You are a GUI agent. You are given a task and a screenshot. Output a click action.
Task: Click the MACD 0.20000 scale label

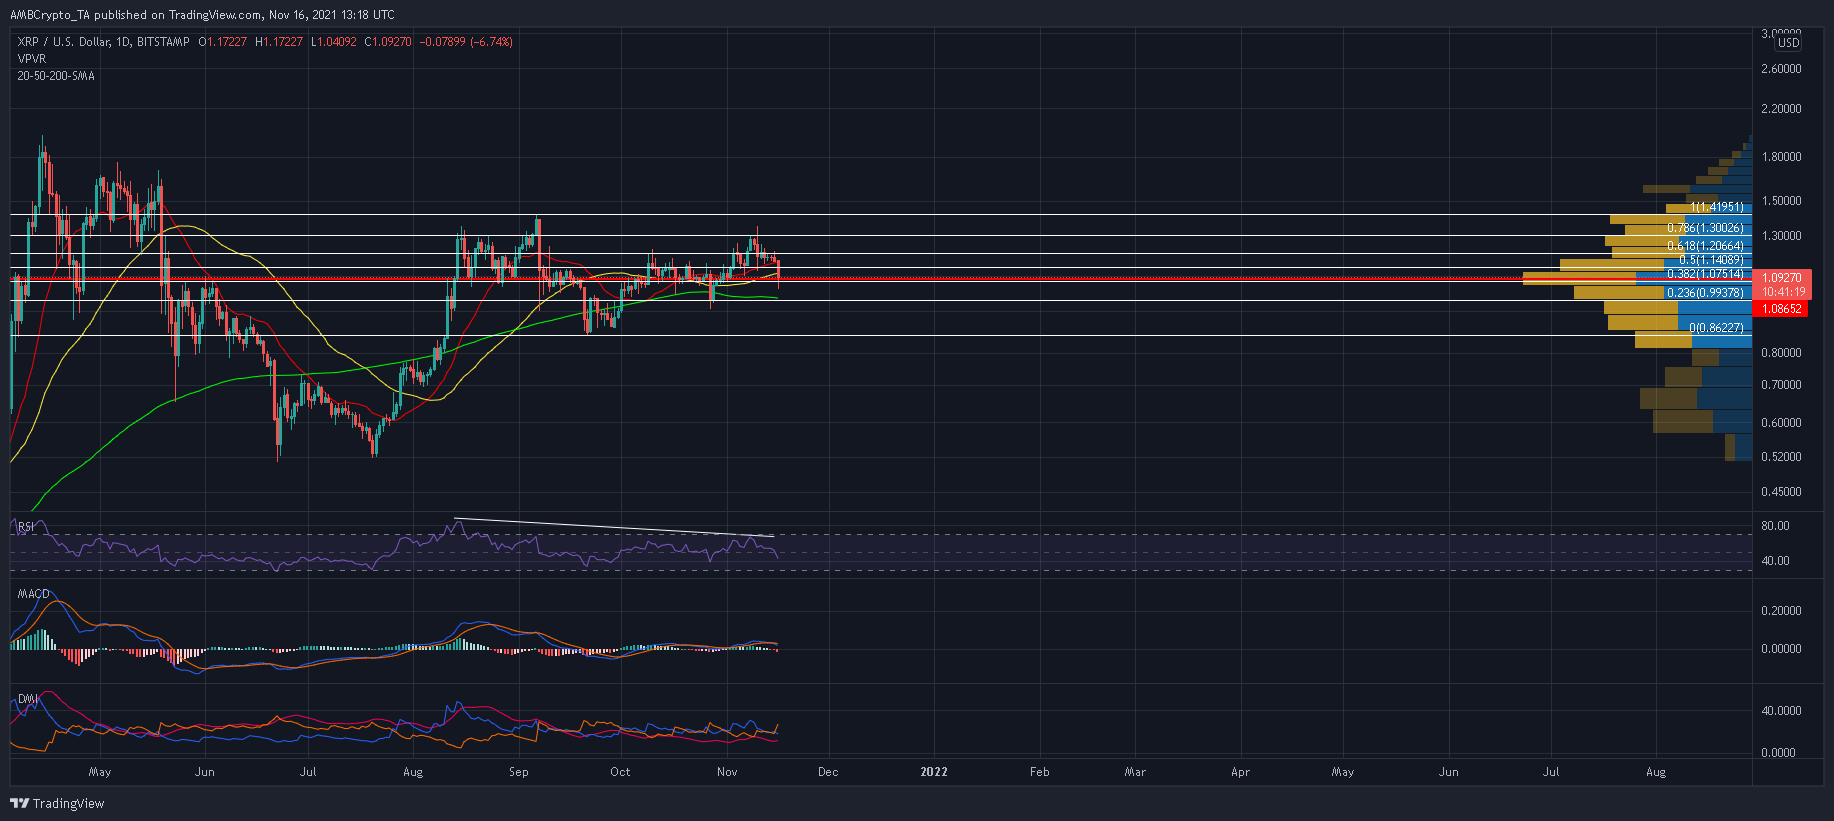[x=1781, y=611]
